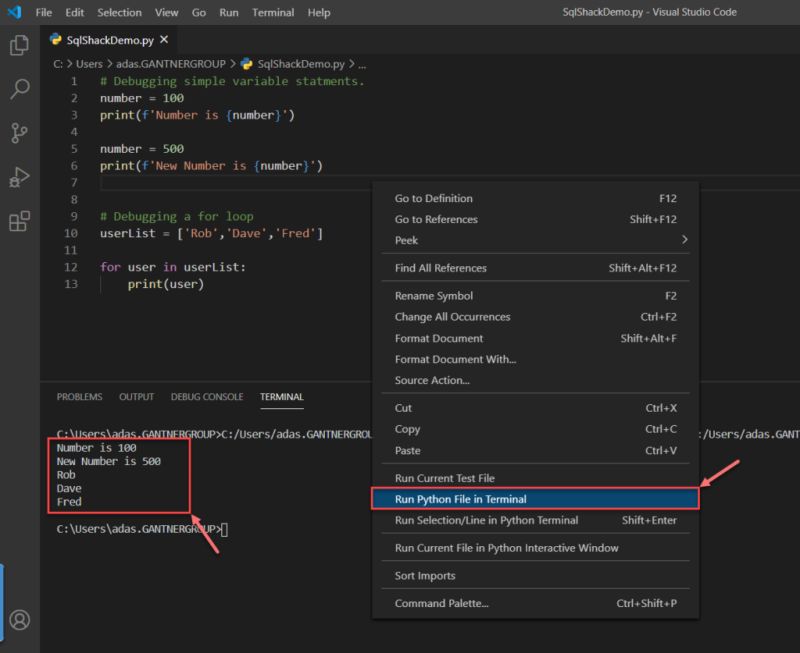Open the Terminal menu

(274, 12)
